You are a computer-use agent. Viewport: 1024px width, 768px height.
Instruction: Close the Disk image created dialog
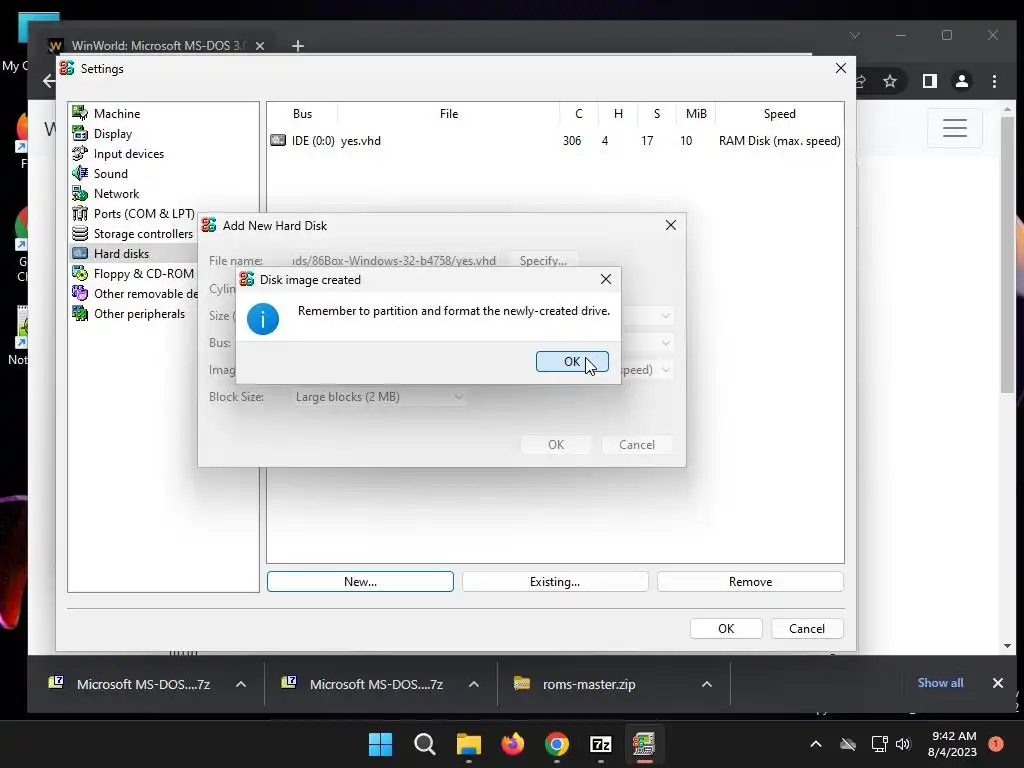pyautogui.click(x=606, y=280)
